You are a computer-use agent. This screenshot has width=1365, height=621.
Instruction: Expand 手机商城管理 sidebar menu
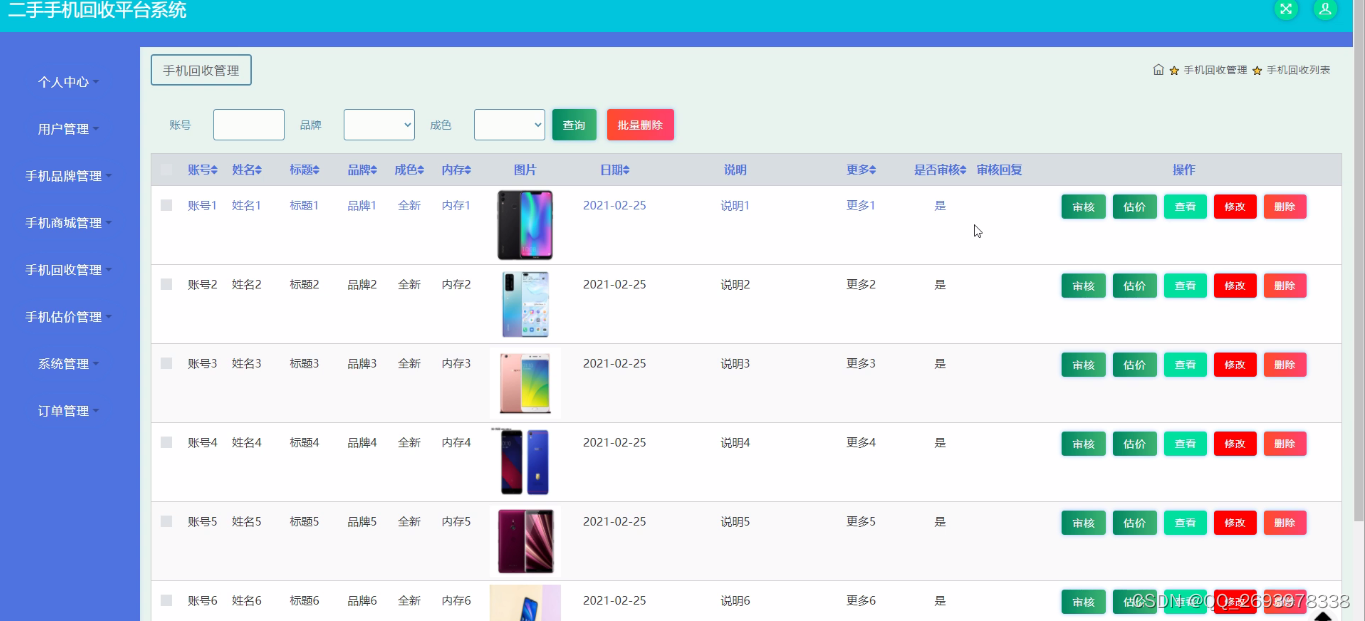click(x=68, y=223)
